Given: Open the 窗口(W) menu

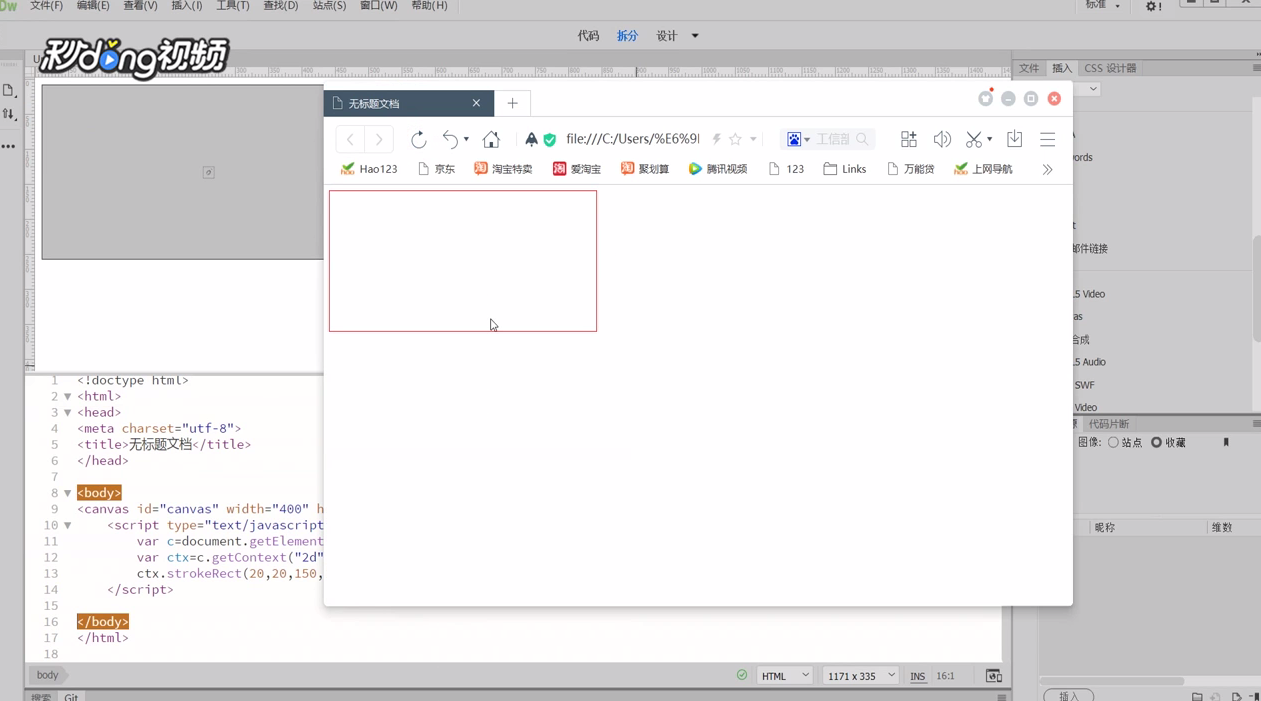Looking at the screenshot, I should click(378, 6).
